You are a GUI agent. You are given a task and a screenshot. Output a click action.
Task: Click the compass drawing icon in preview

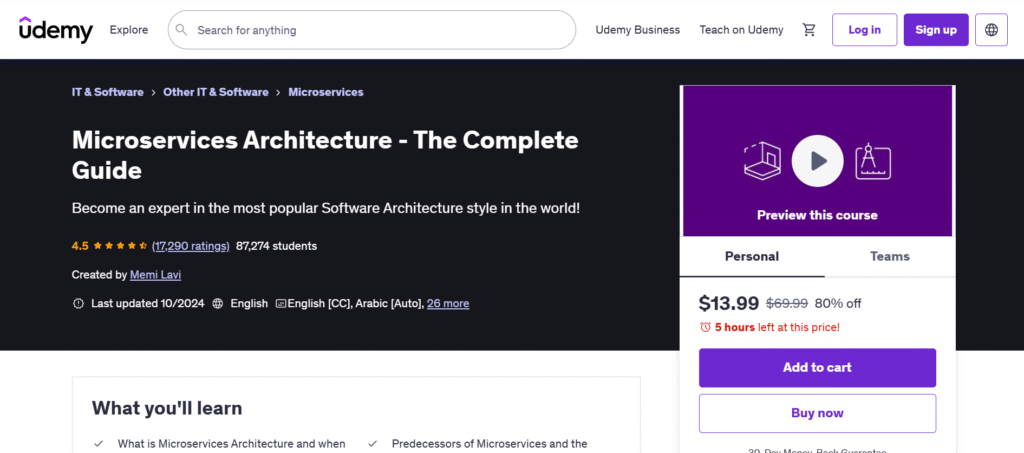tap(872, 161)
